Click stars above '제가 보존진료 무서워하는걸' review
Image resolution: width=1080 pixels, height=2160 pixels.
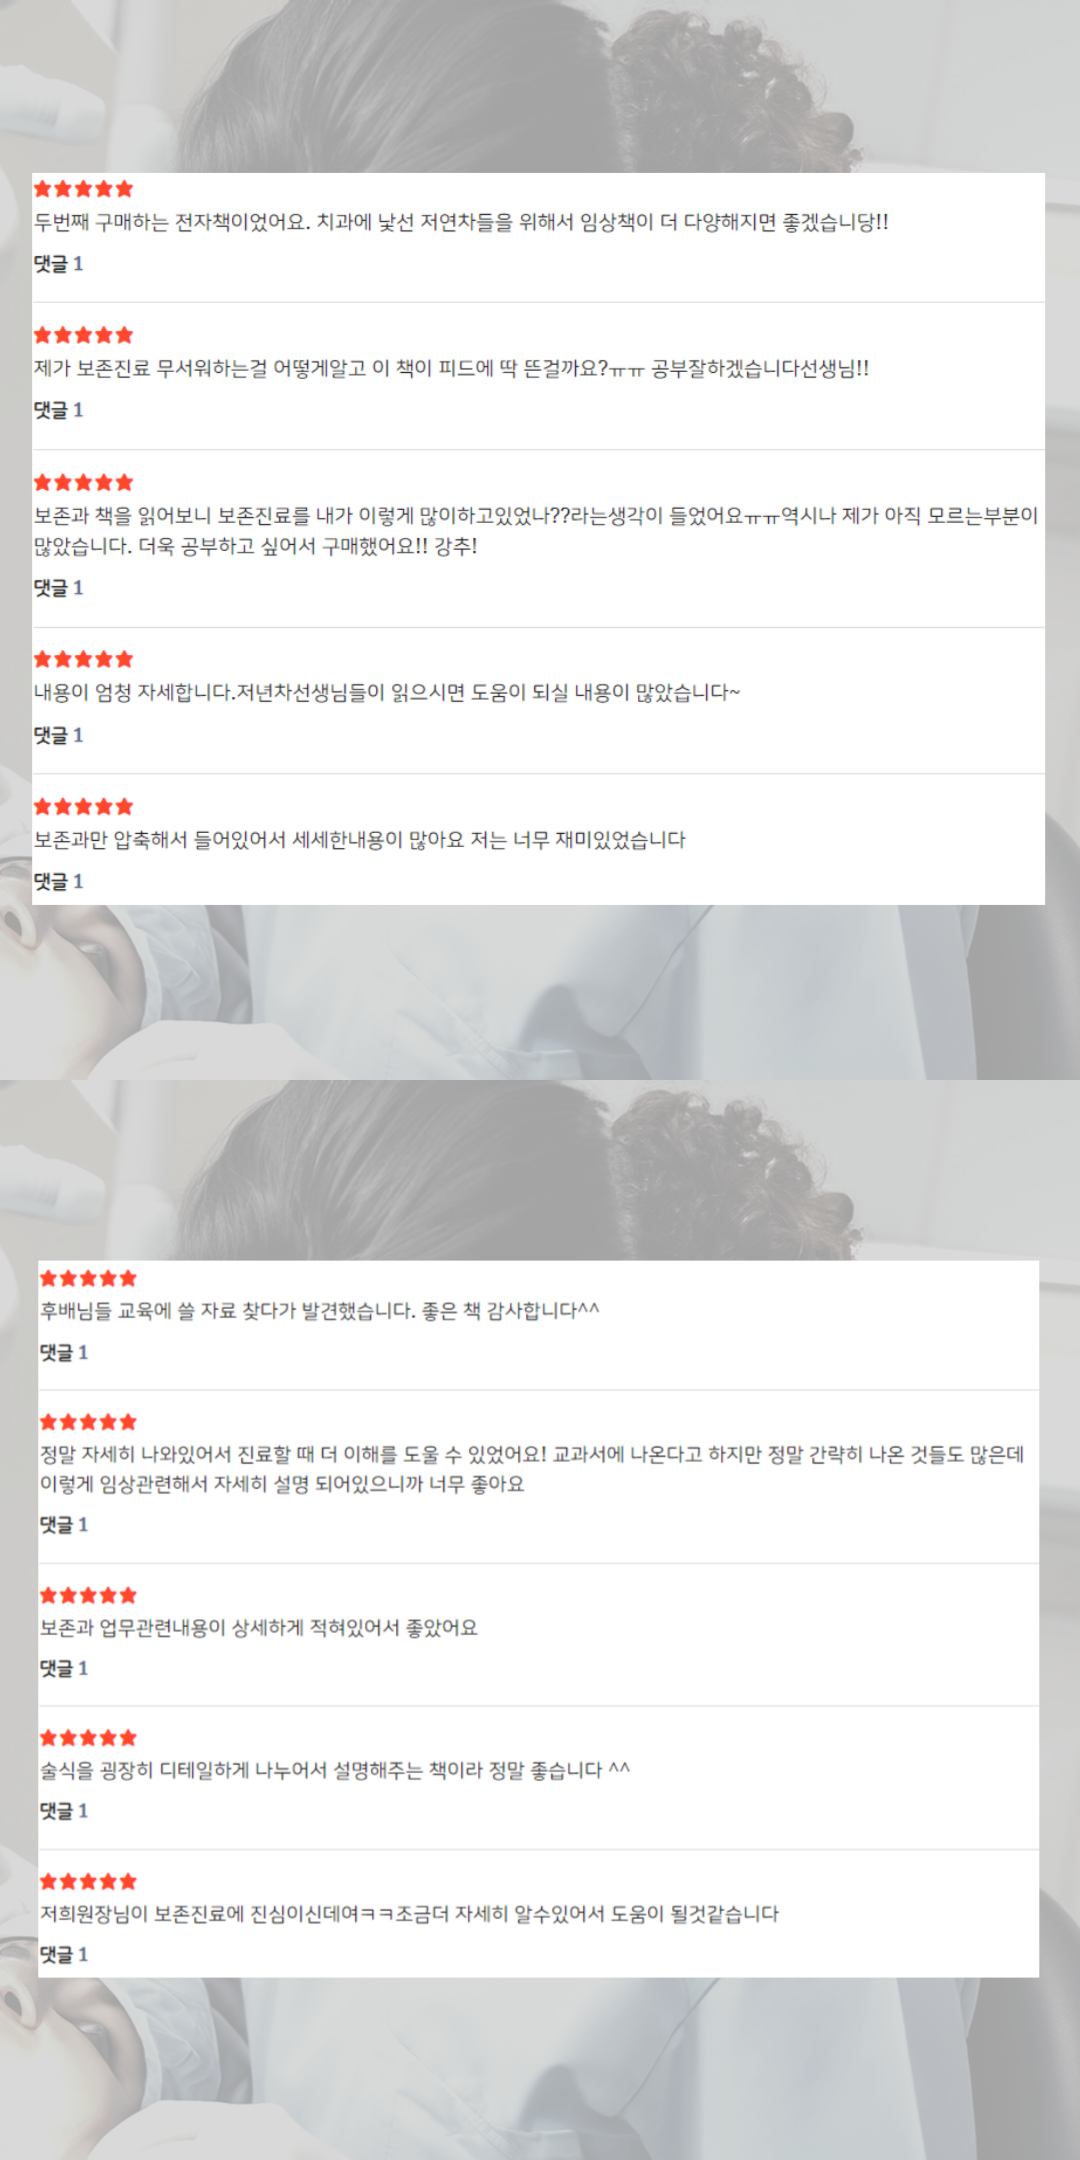[x=83, y=335]
